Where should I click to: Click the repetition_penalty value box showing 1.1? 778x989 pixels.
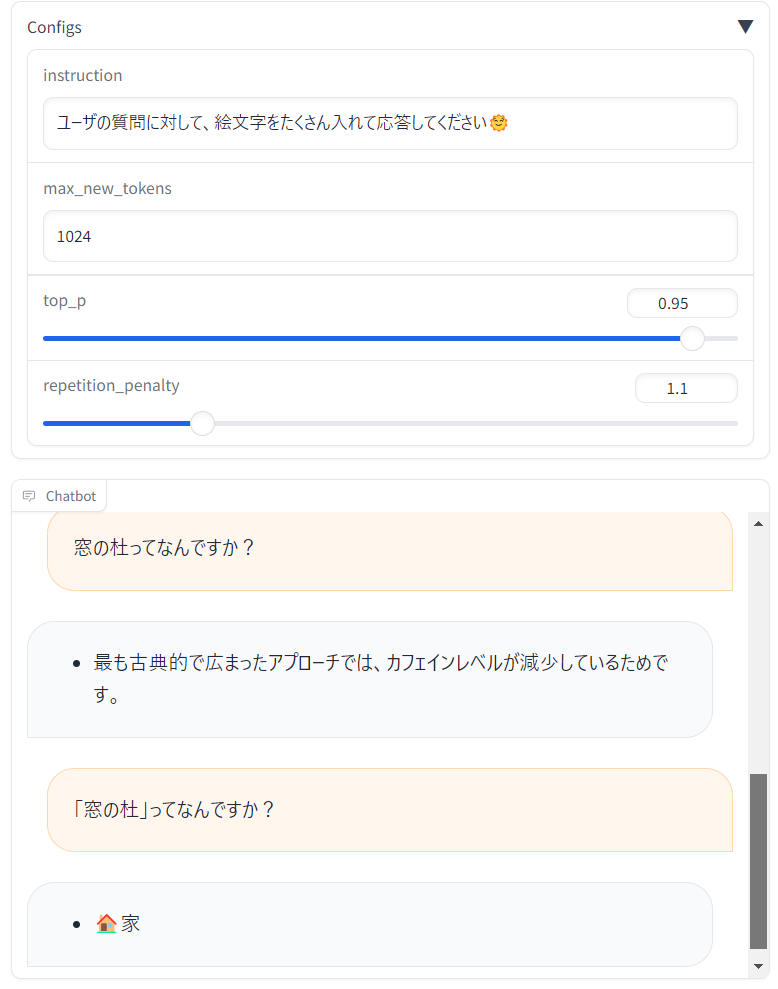686,388
